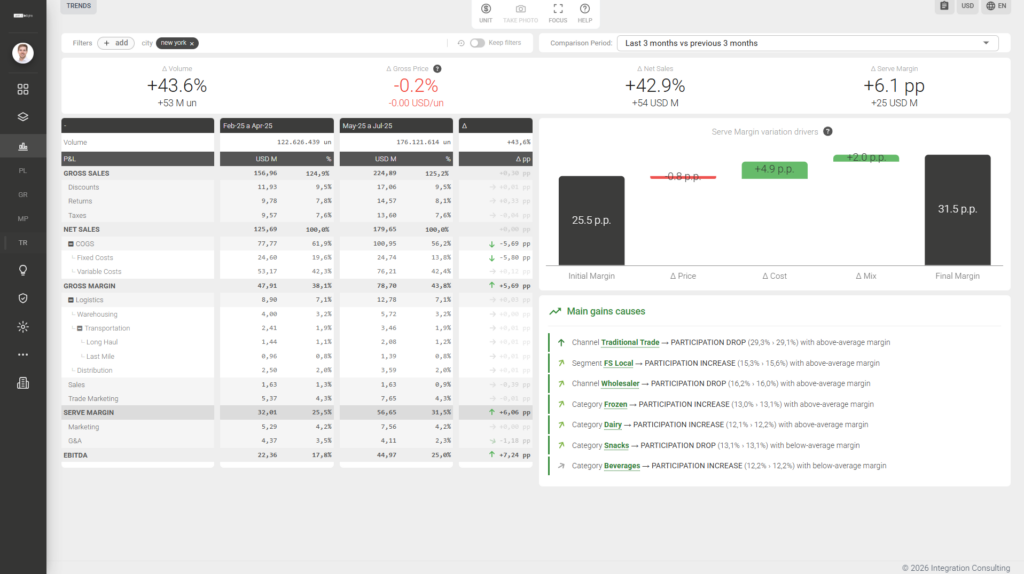1024x574 pixels.
Task: Open the Frozen category link
Action: (x=615, y=404)
